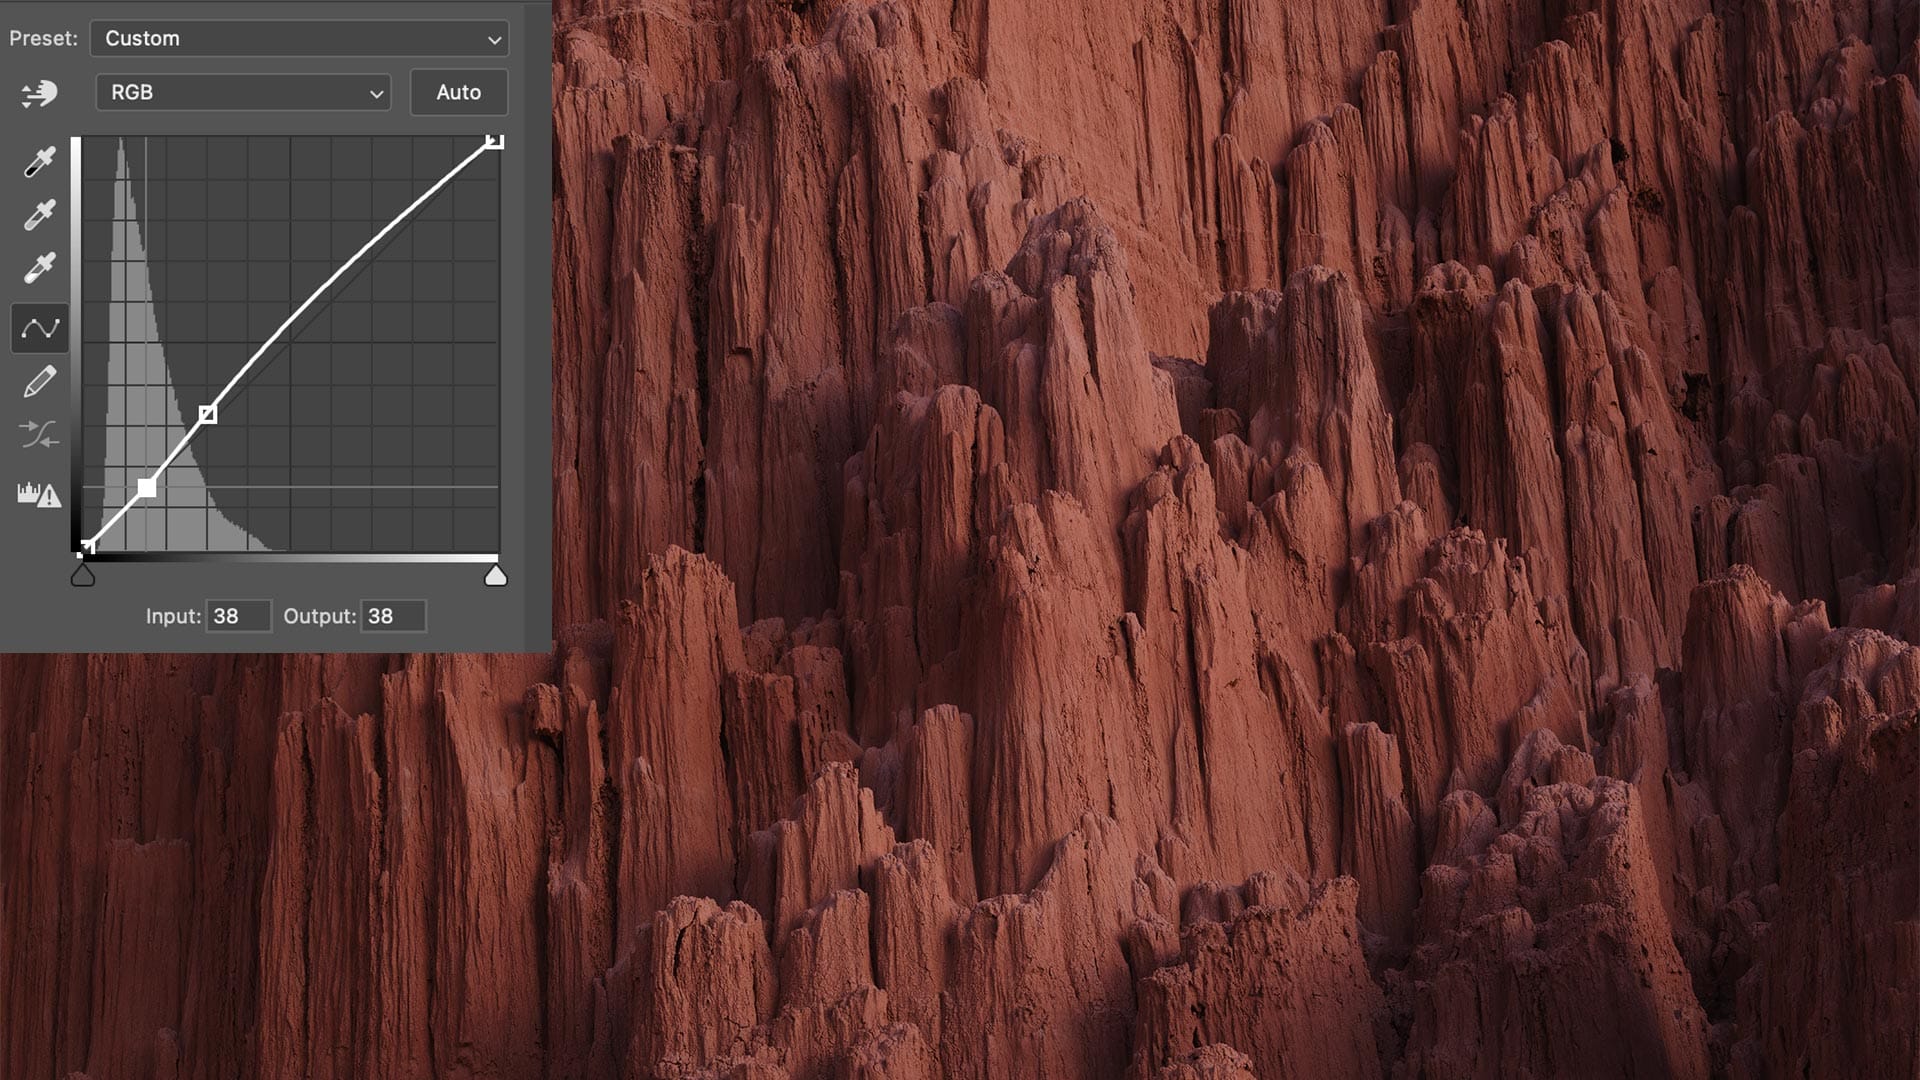The image size is (1920, 1080).
Task: Select the hollow midtone curve control point
Action: pyautogui.click(x=207, y=414)
